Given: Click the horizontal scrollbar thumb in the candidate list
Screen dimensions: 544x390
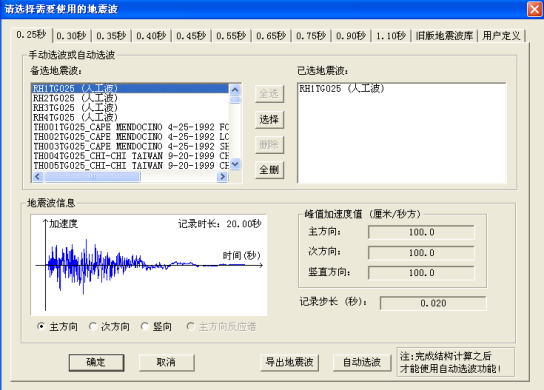Looking at the screenshot, I should point(92,177).
